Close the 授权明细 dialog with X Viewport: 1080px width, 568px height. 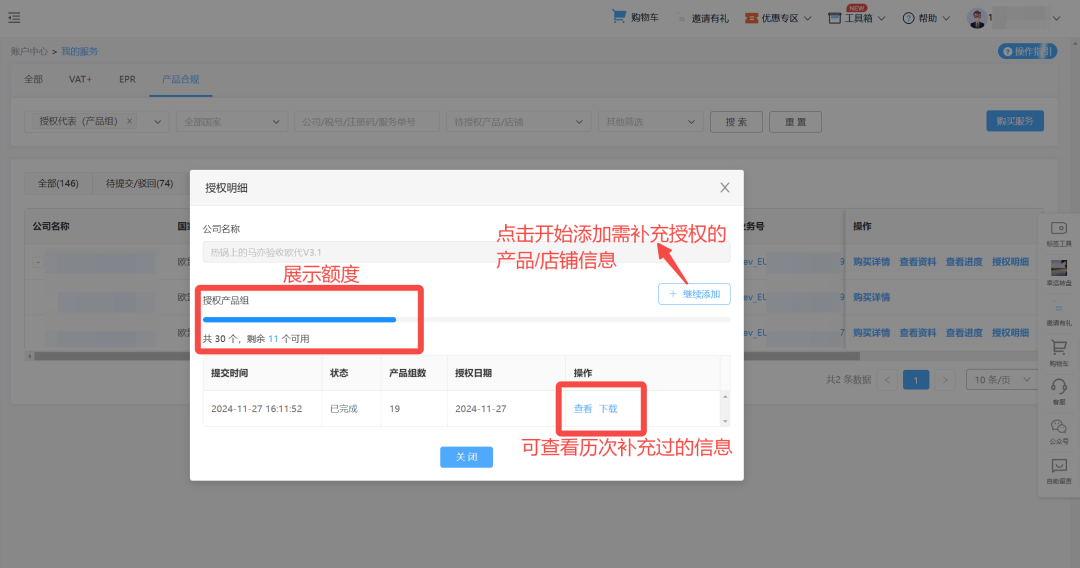(725, 187)
